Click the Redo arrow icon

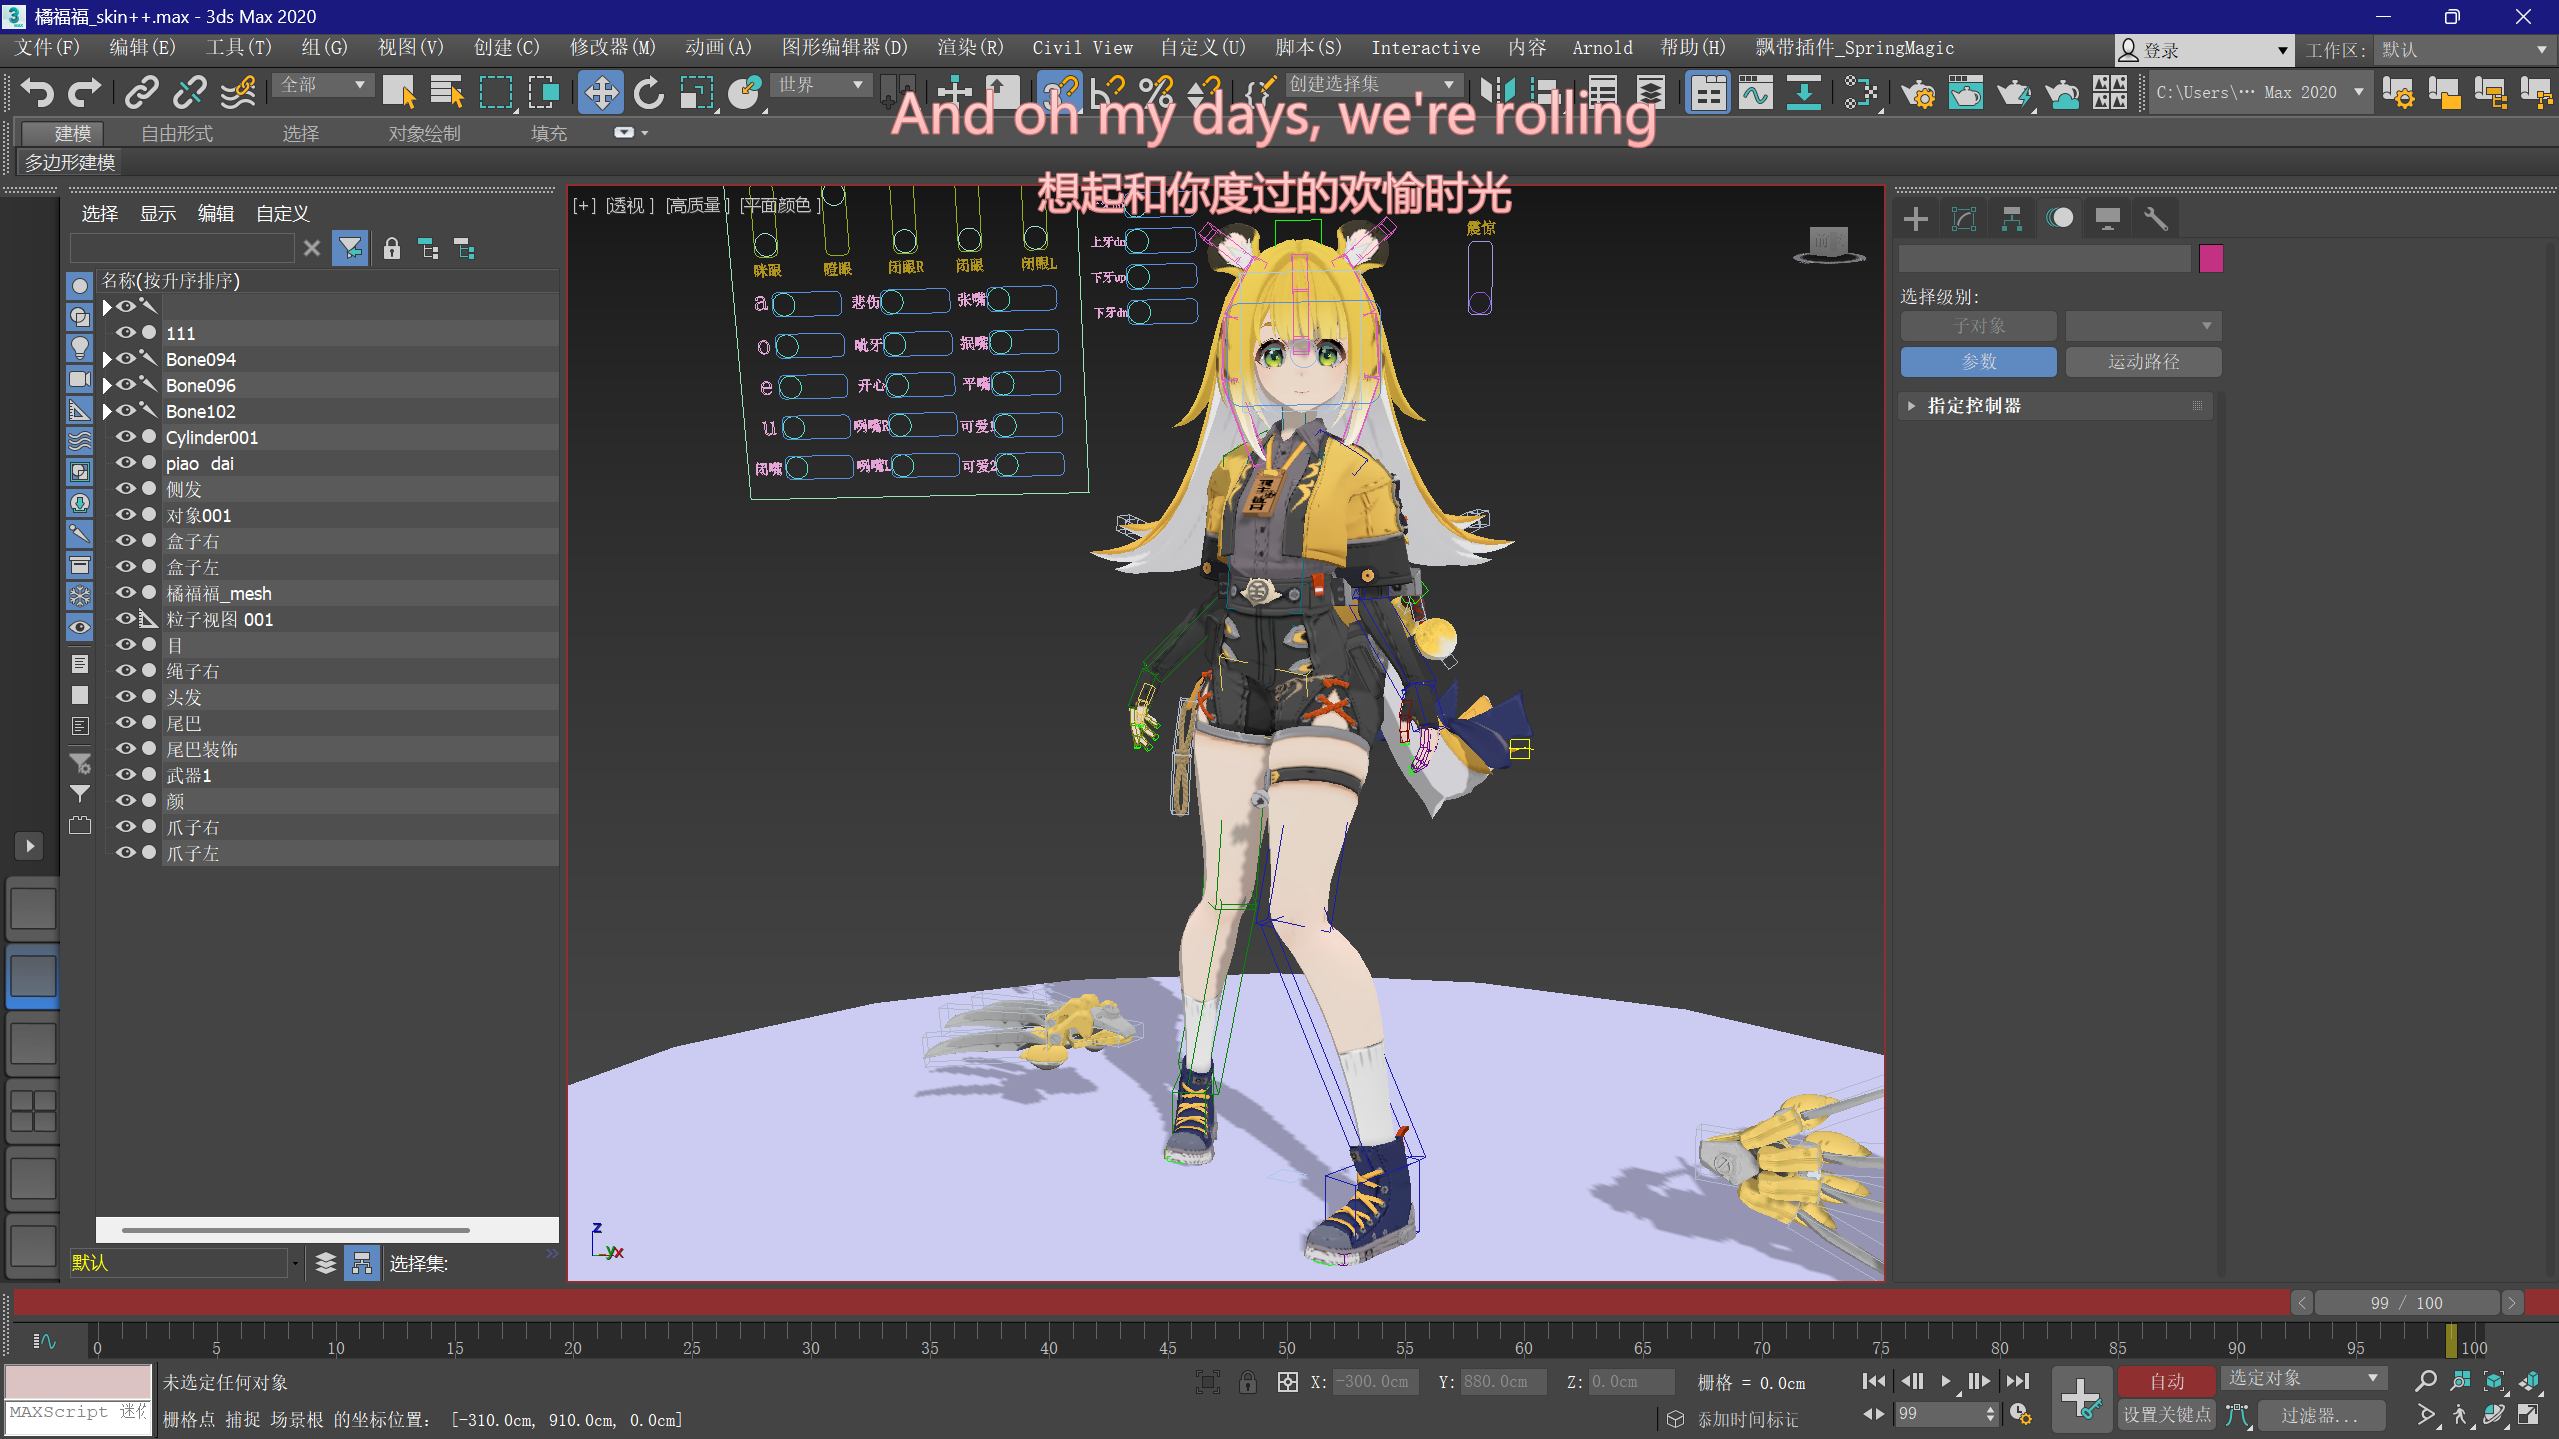pos(84,92)
